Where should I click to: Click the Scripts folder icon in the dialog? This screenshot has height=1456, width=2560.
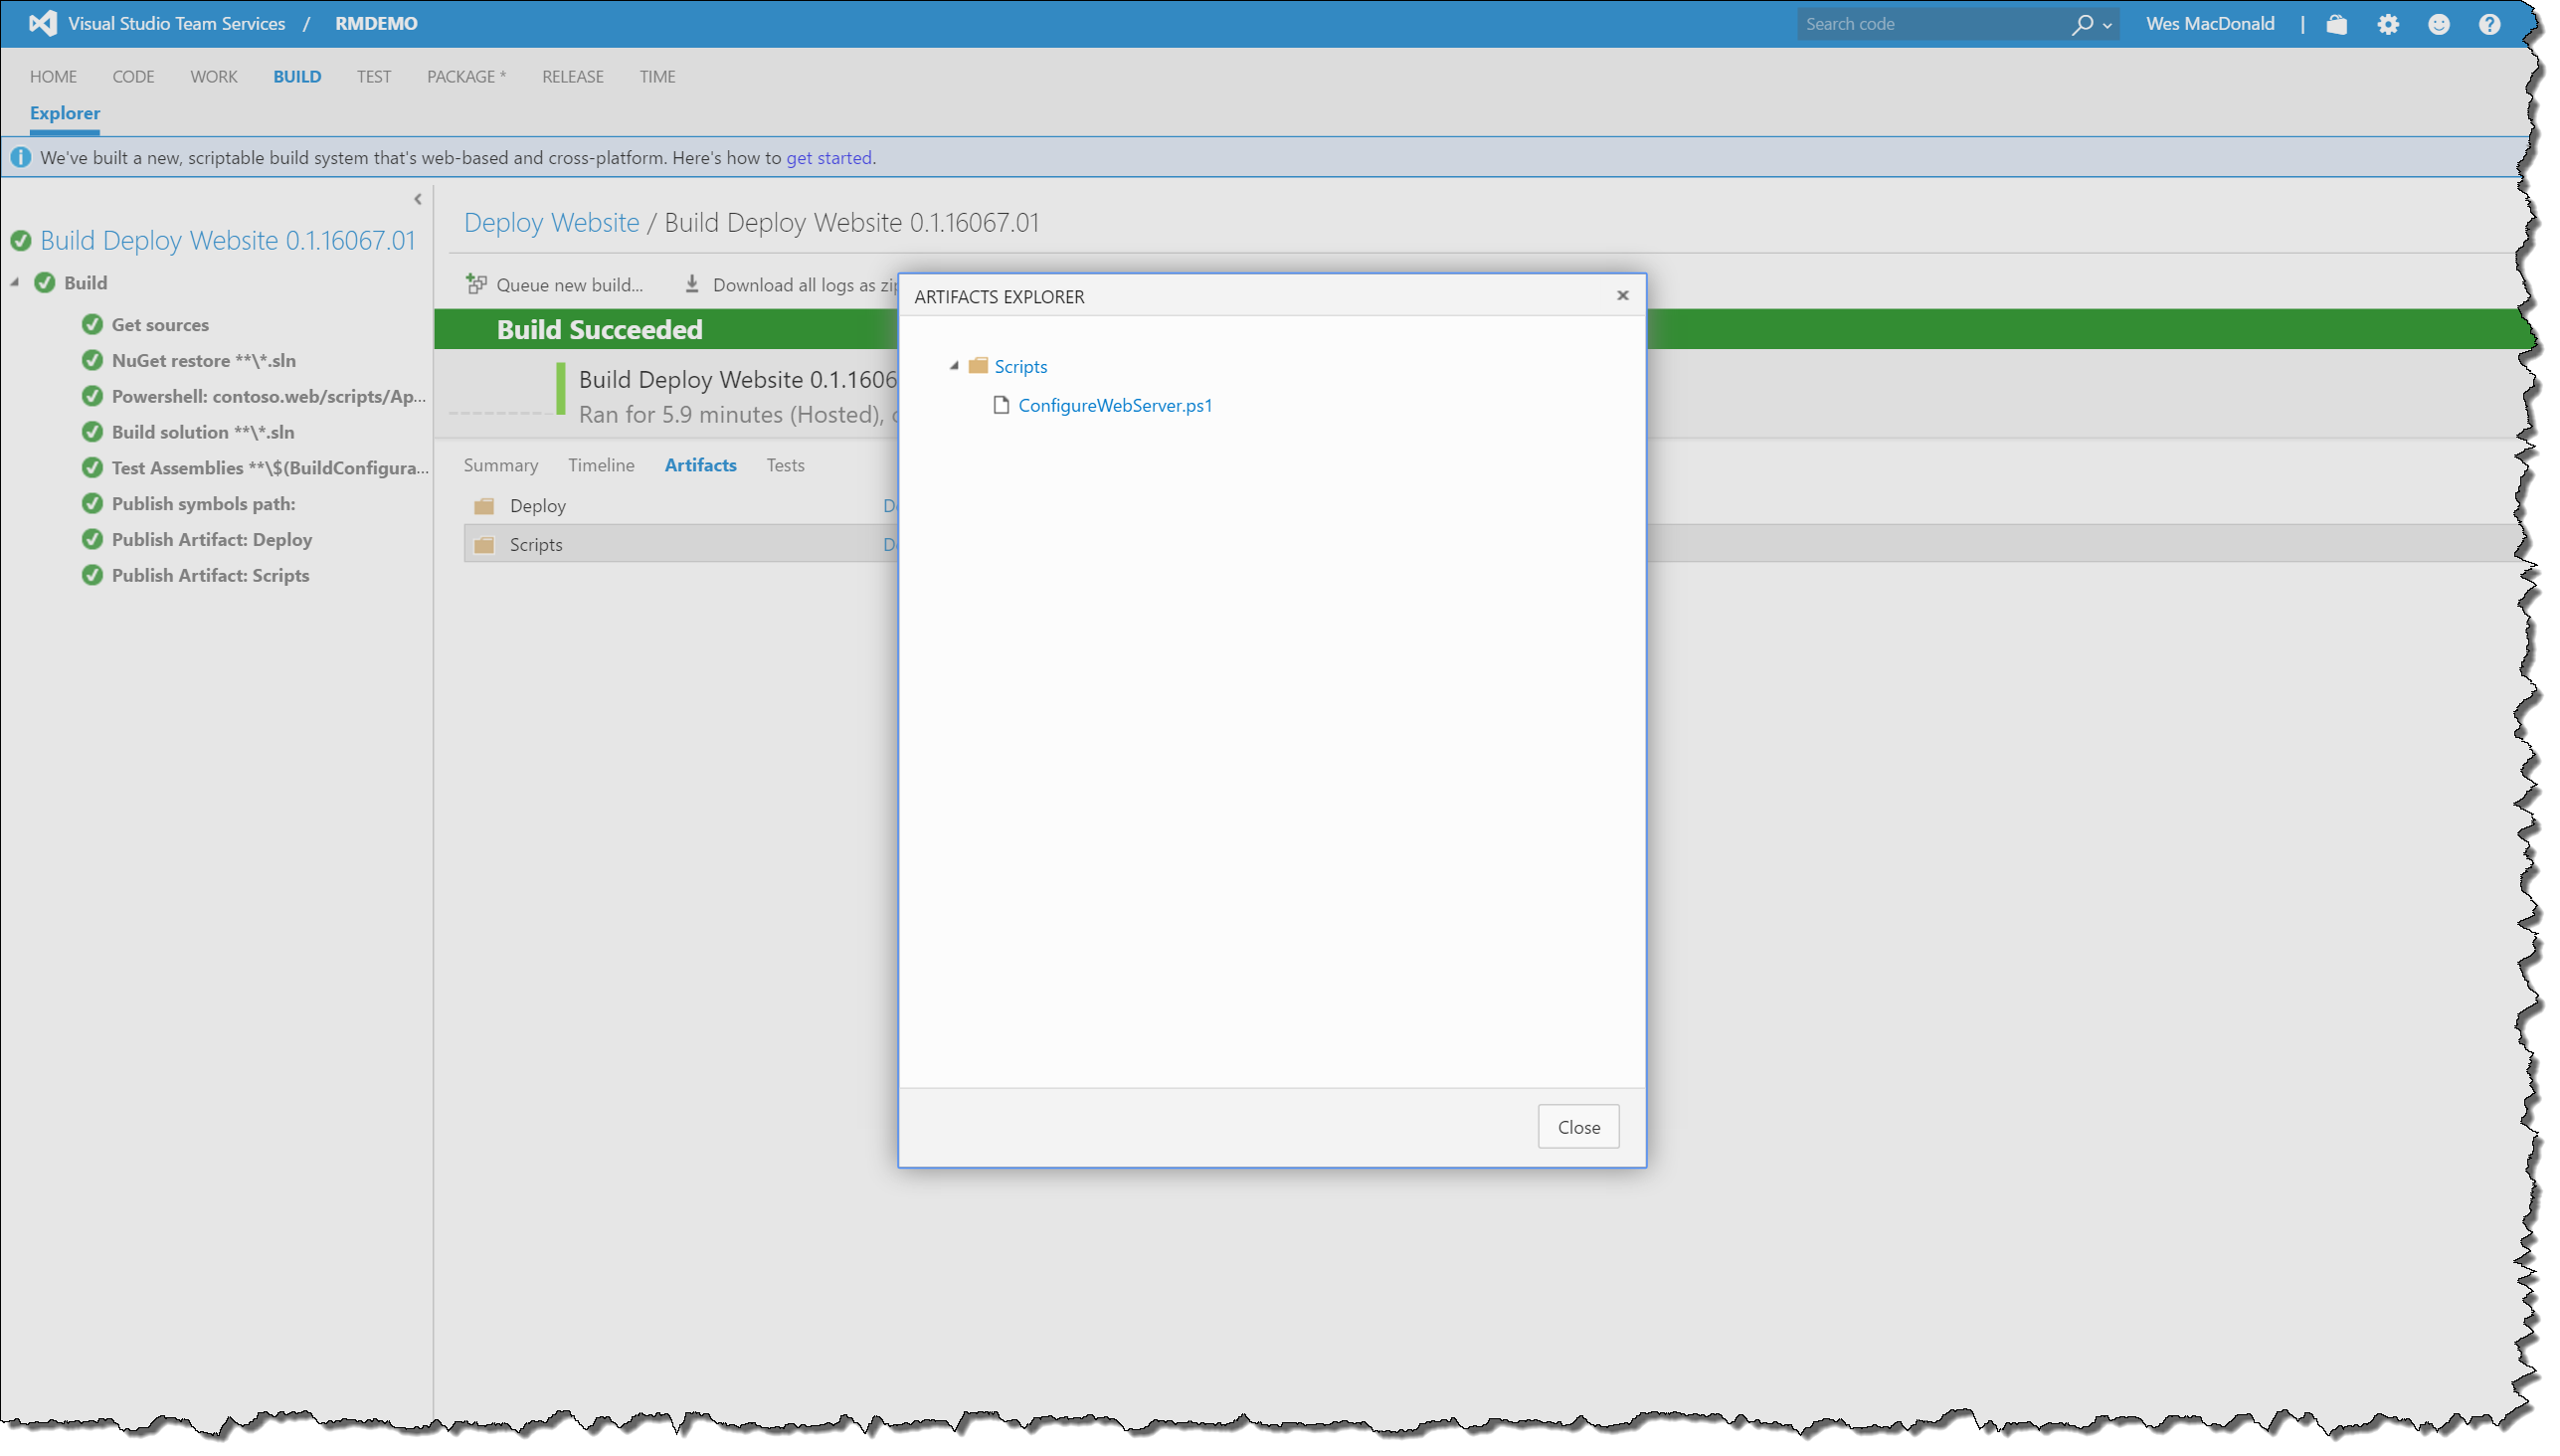tap(978, 366)
